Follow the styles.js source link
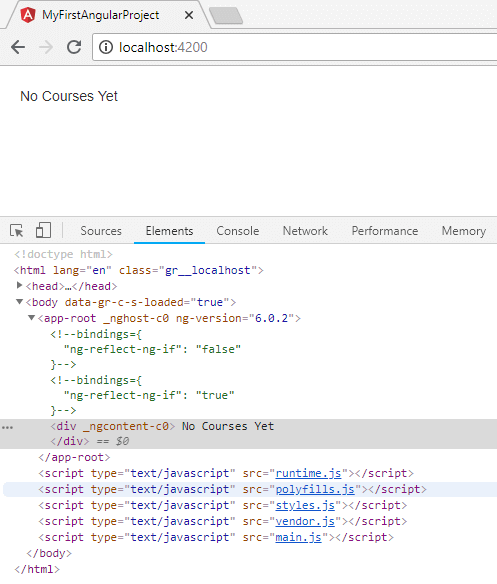This screenshot has height=584, width=497. (x=305, y=505)
